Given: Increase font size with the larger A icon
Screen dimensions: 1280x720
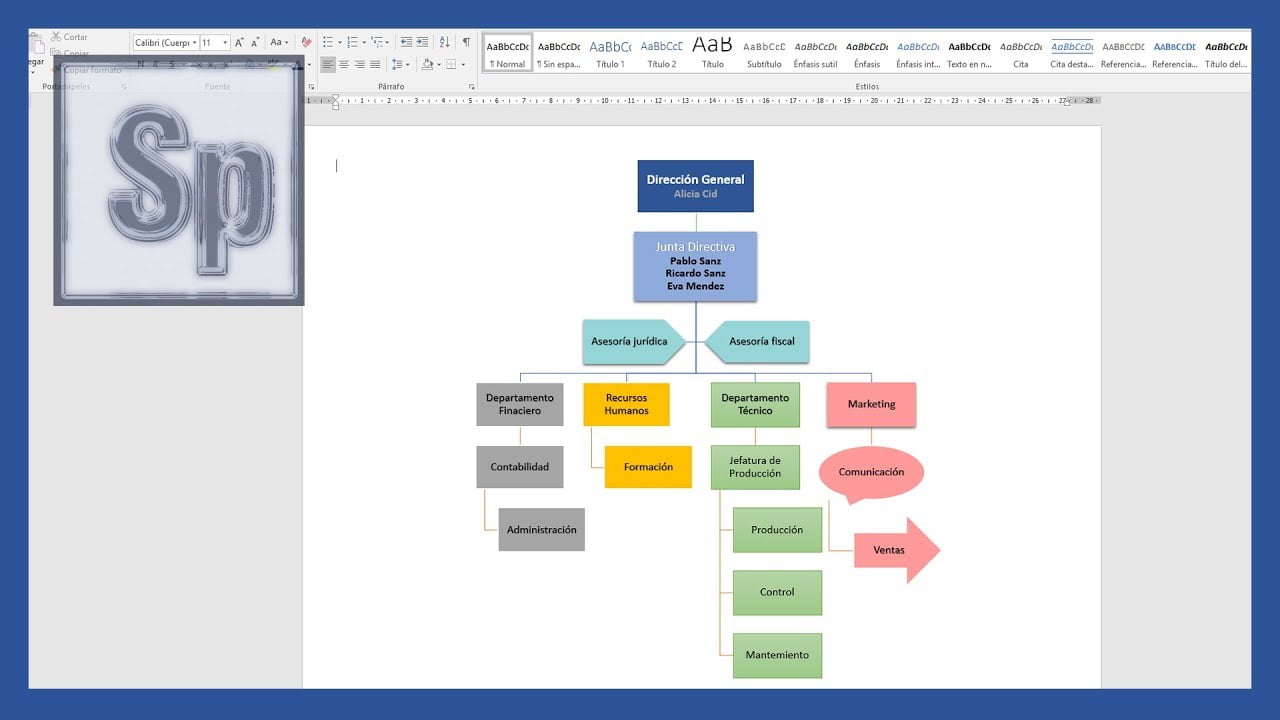Looking at the screenshot, I should pos(239,42).
